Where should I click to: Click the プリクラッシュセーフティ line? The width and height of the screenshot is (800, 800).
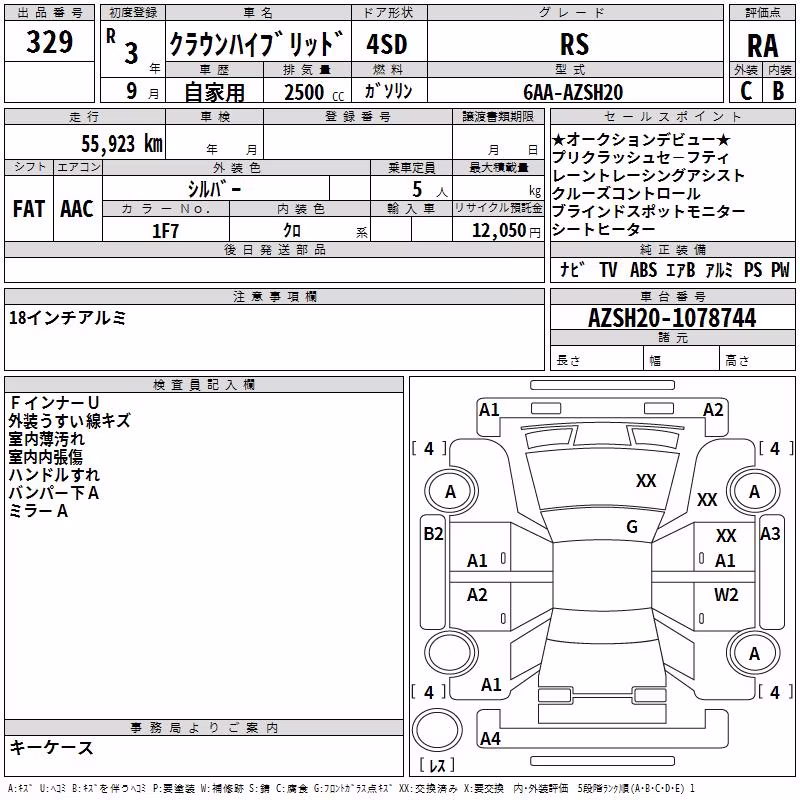pos(640,157)
